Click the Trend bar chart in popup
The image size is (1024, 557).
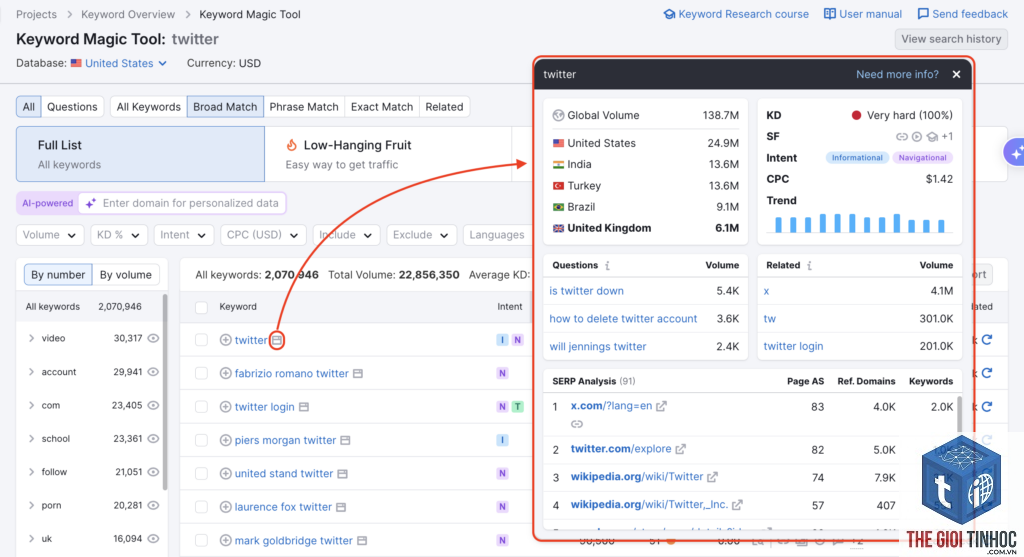859,223
